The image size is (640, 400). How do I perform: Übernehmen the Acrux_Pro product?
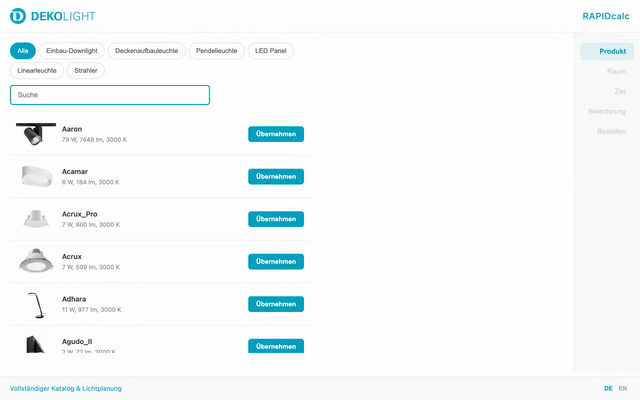(276, 219)
